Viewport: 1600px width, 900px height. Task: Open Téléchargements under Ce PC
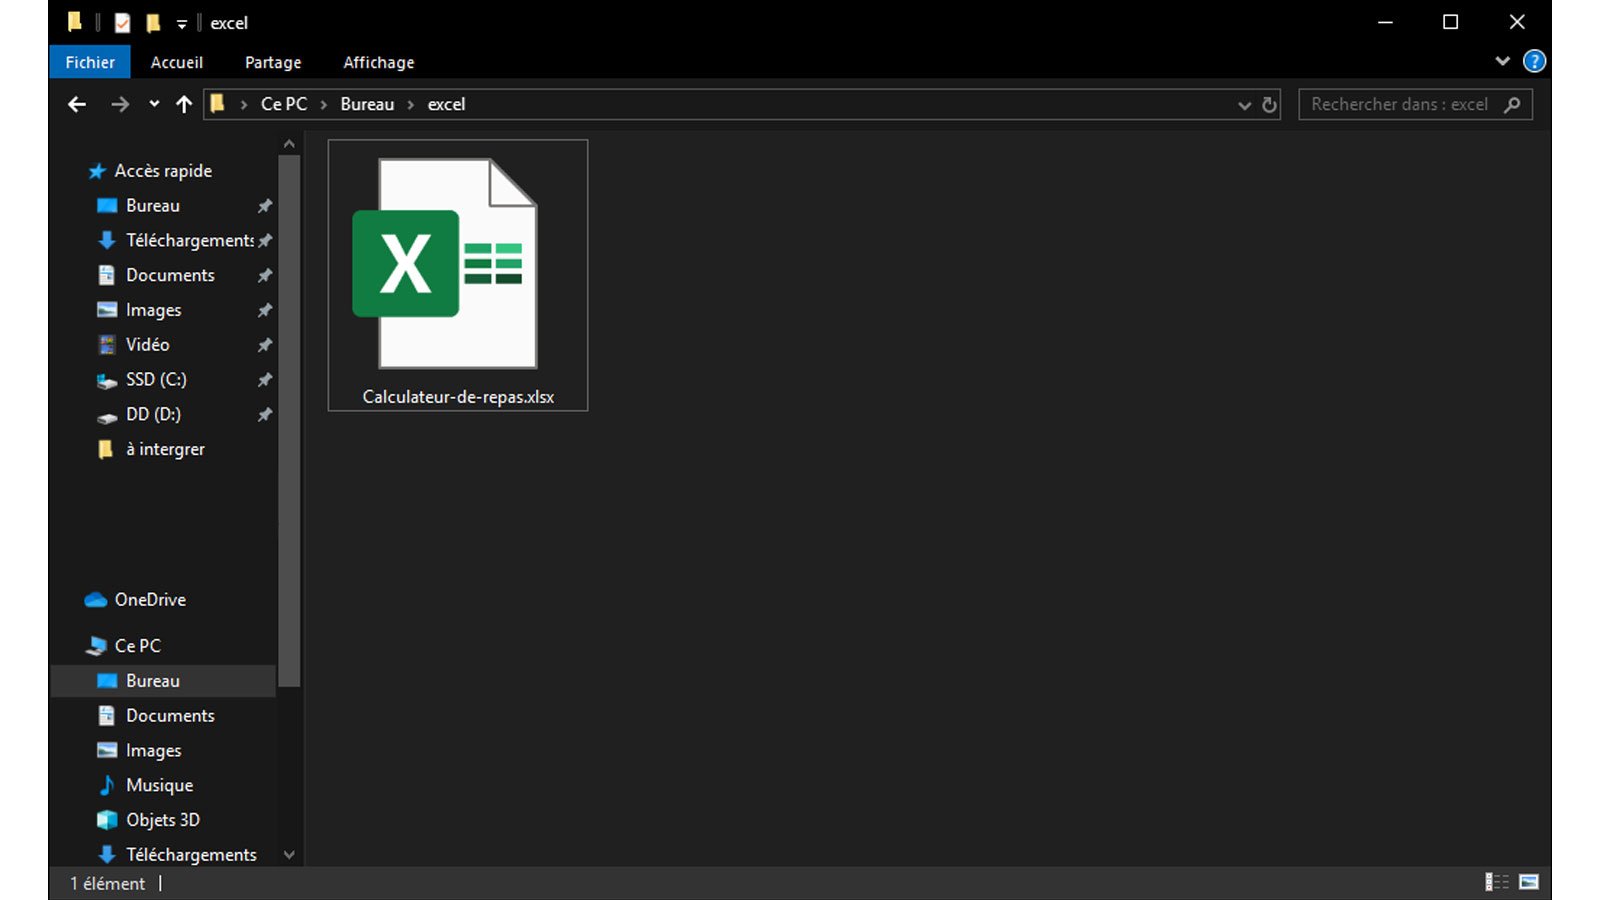(x=191, y=855)
